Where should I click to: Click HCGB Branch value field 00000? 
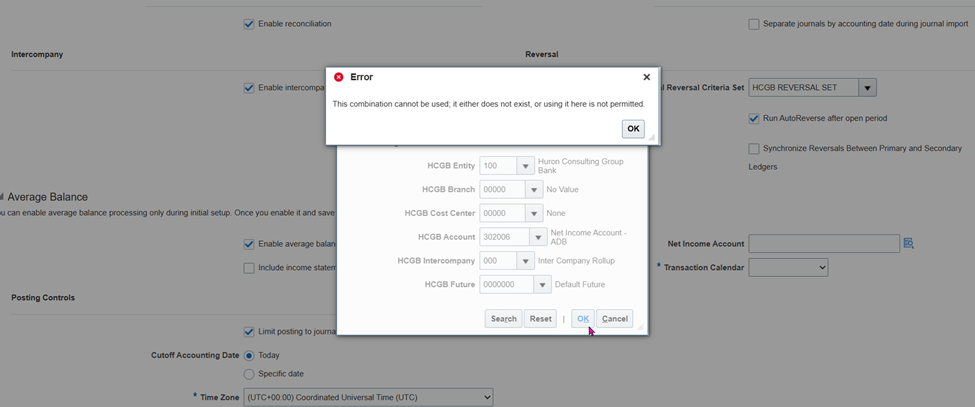click(x=502, y=190)
